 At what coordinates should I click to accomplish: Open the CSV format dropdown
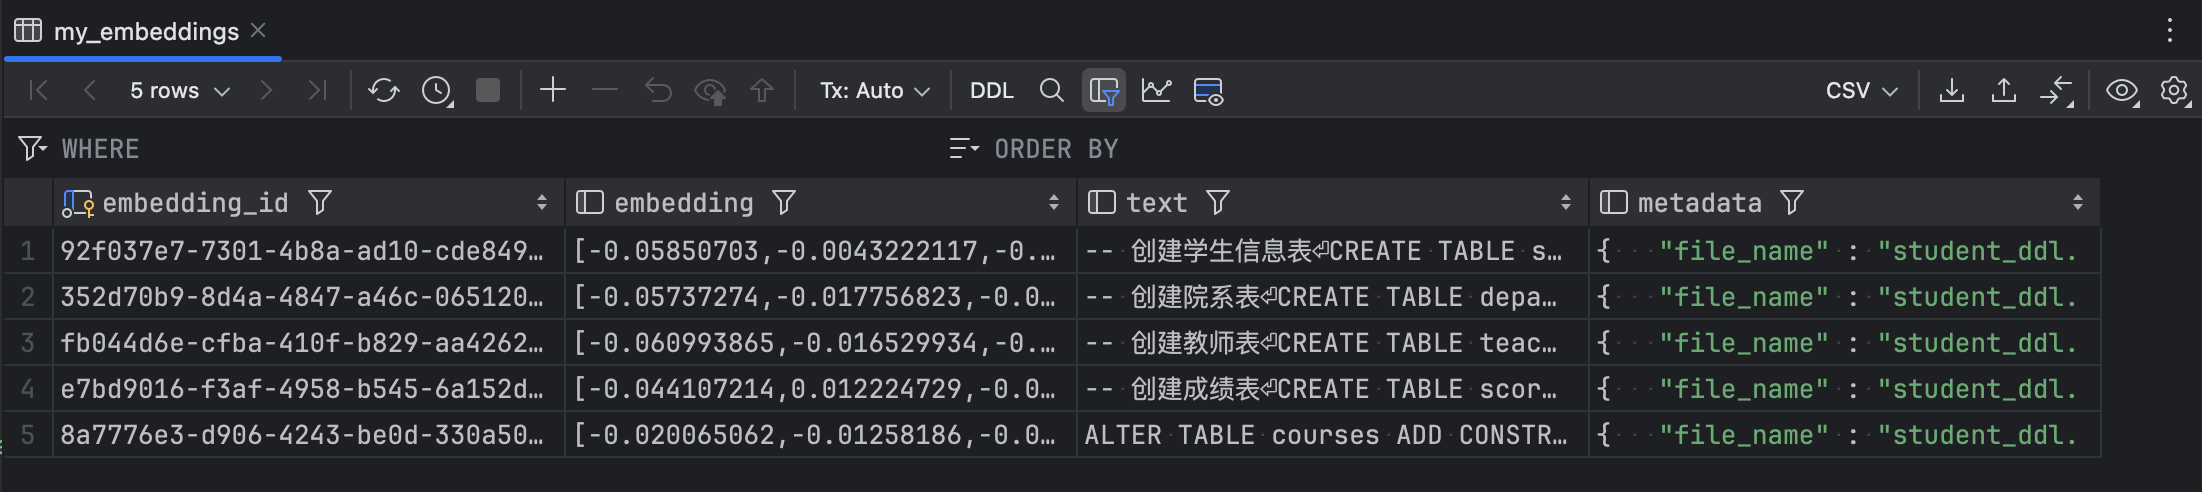point(1861,91)
